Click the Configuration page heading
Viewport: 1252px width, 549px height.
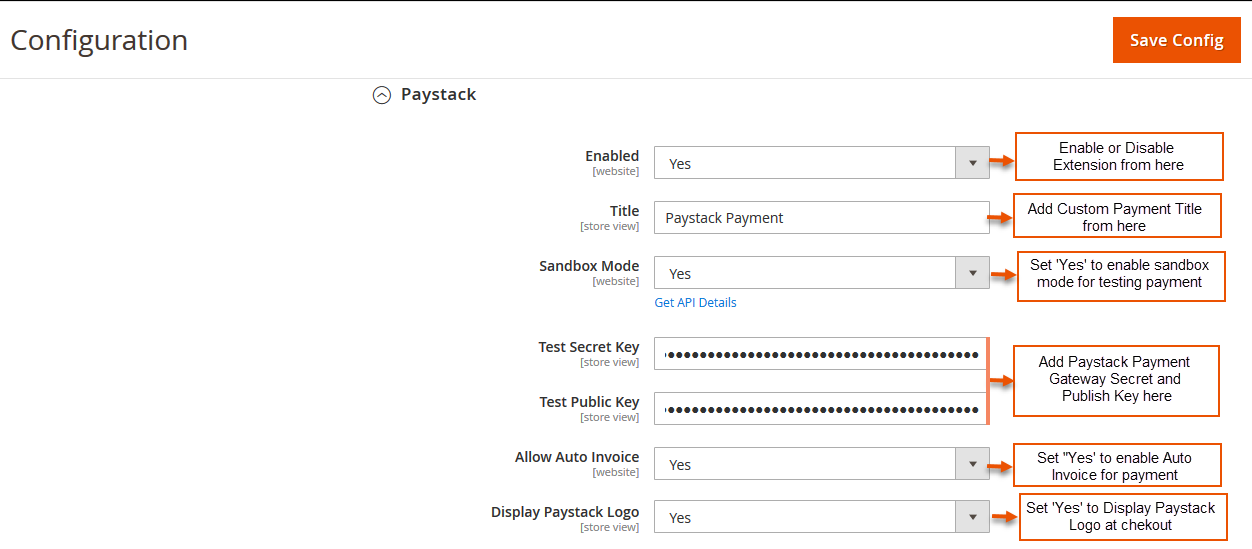pos(99,40)
